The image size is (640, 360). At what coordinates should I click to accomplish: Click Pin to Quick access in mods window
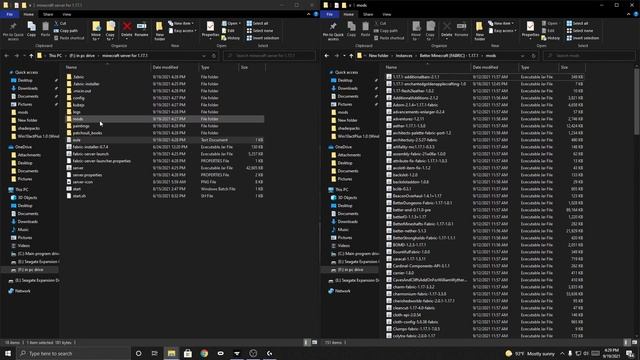click(x=333, y=31)
